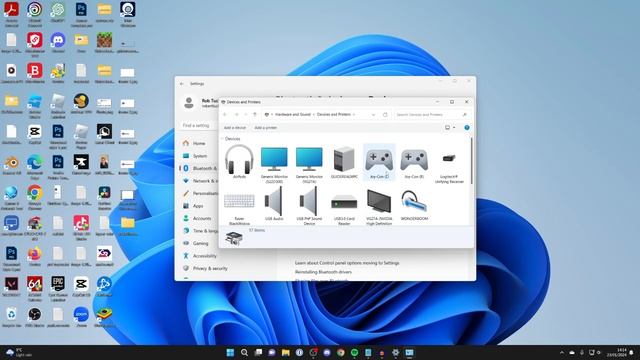The height and width of the screenshot is (360, 640).
Task: Open Home in Settings sidebar
Action: [199, 143]
